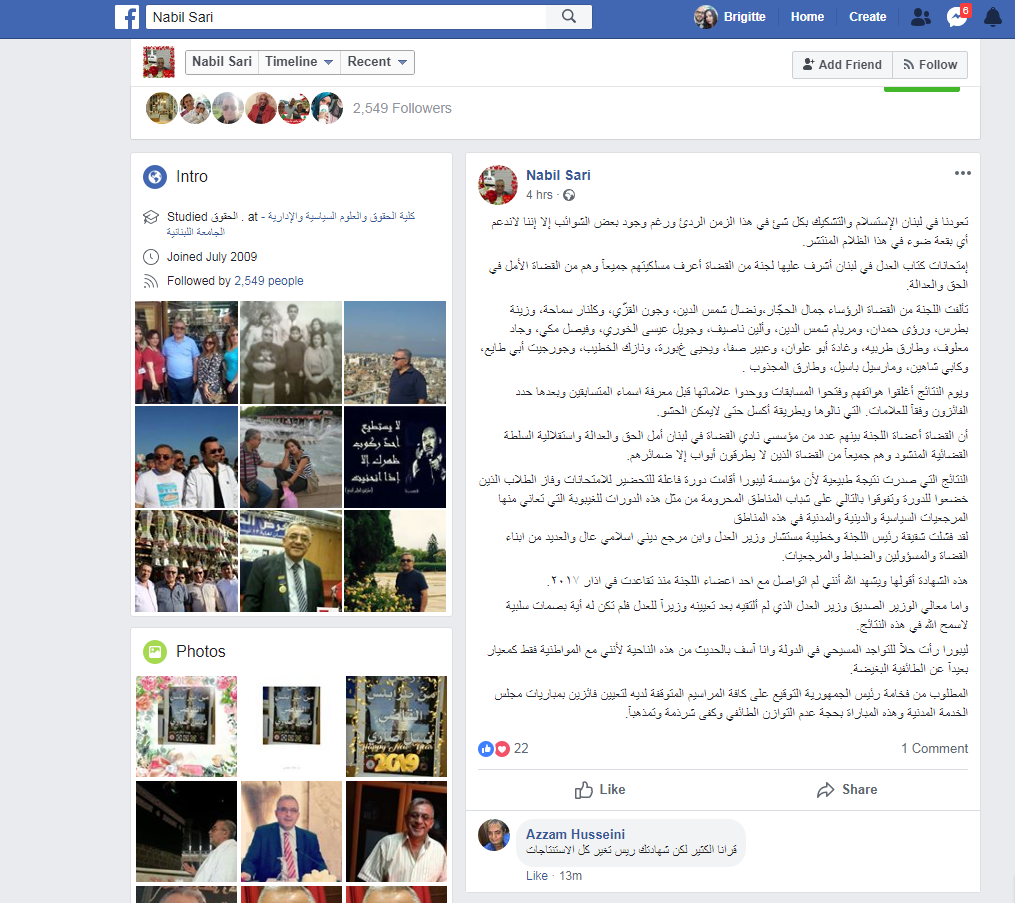Click the Add Friend button
This screenshot has height=903, width=1015.
(842, 65)
